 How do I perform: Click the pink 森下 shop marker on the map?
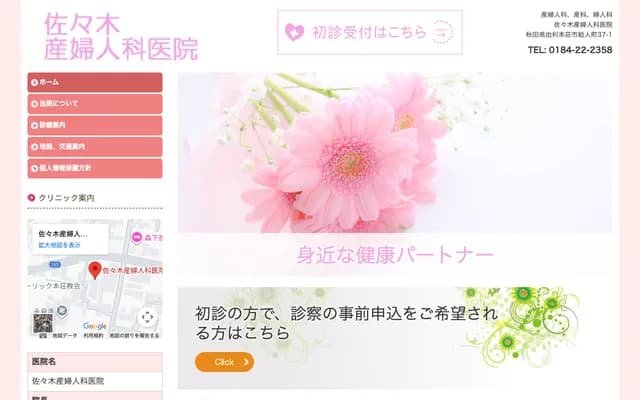click(137, 237)
